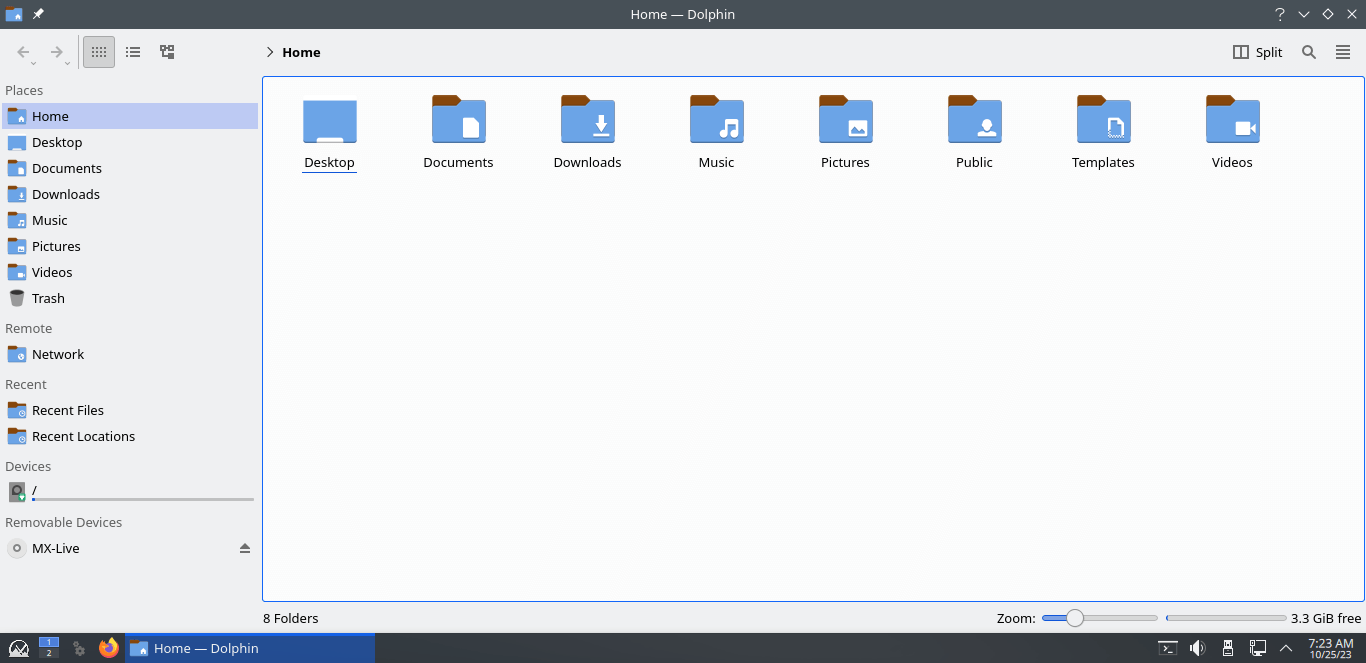Select the Pictures folder in main view
Screen dimensions: 1366x663
846,133
